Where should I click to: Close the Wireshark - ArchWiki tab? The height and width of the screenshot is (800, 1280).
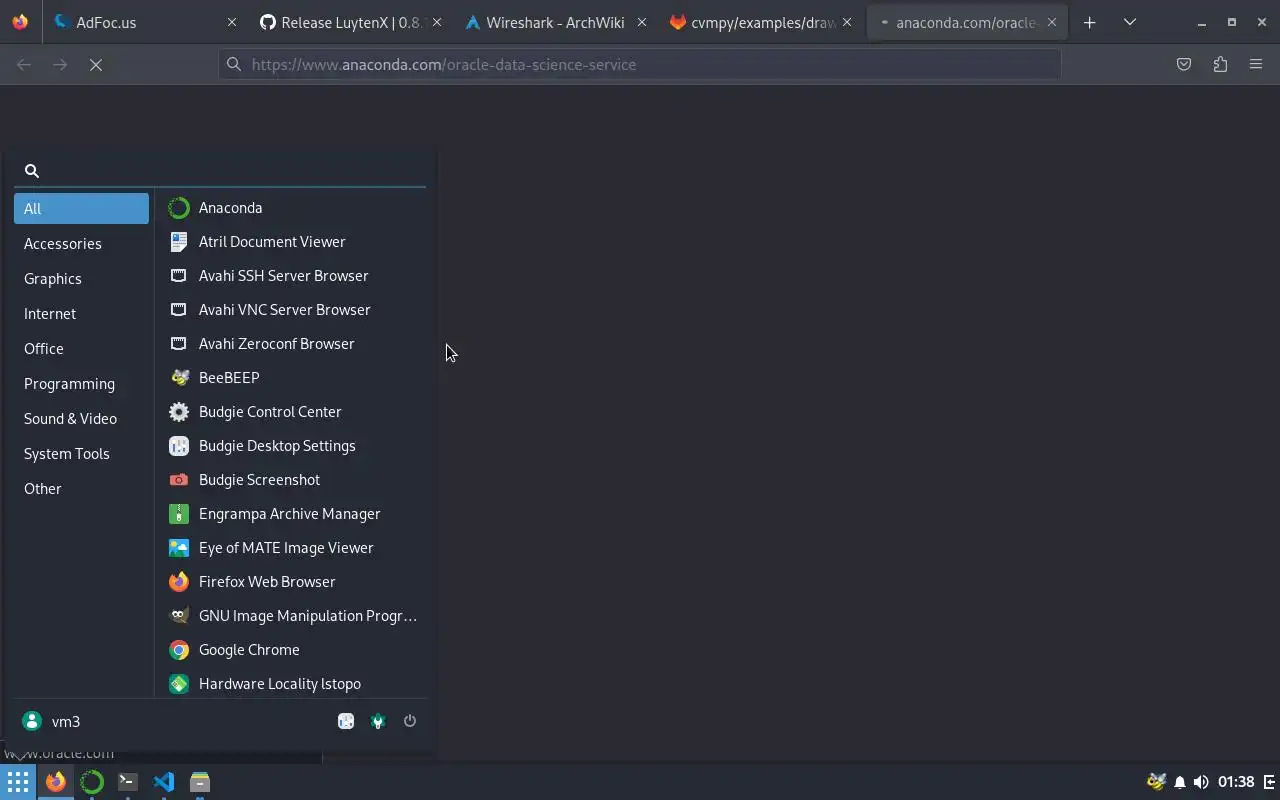[642, 22]
